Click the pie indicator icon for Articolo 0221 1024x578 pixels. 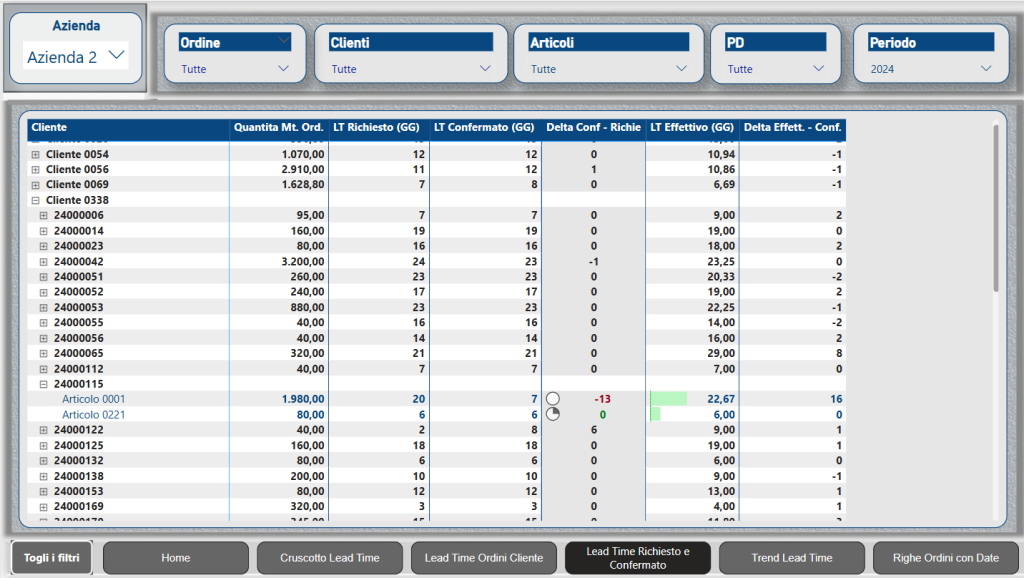pos(553,414)
